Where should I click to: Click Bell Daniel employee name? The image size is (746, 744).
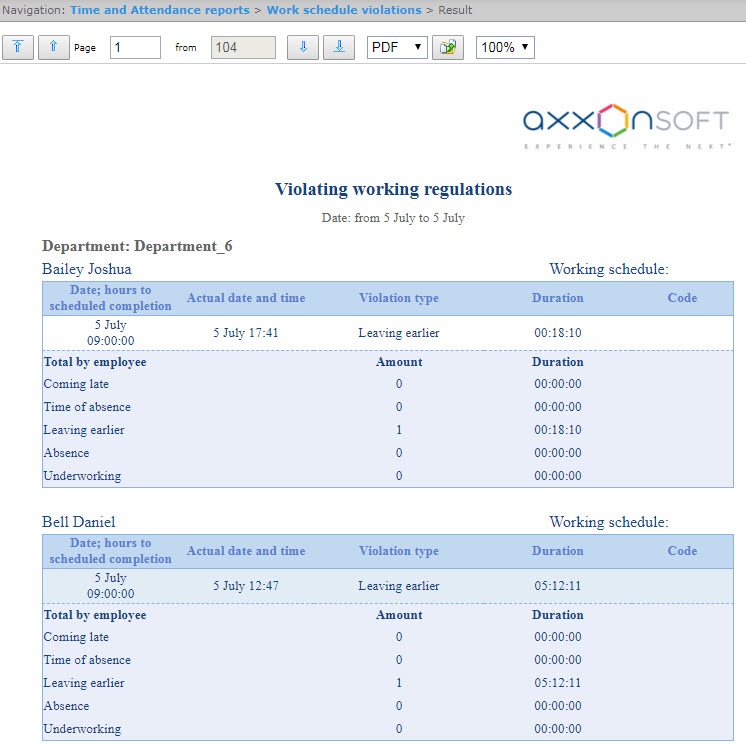pyautogui.click(x=78, y=522)
